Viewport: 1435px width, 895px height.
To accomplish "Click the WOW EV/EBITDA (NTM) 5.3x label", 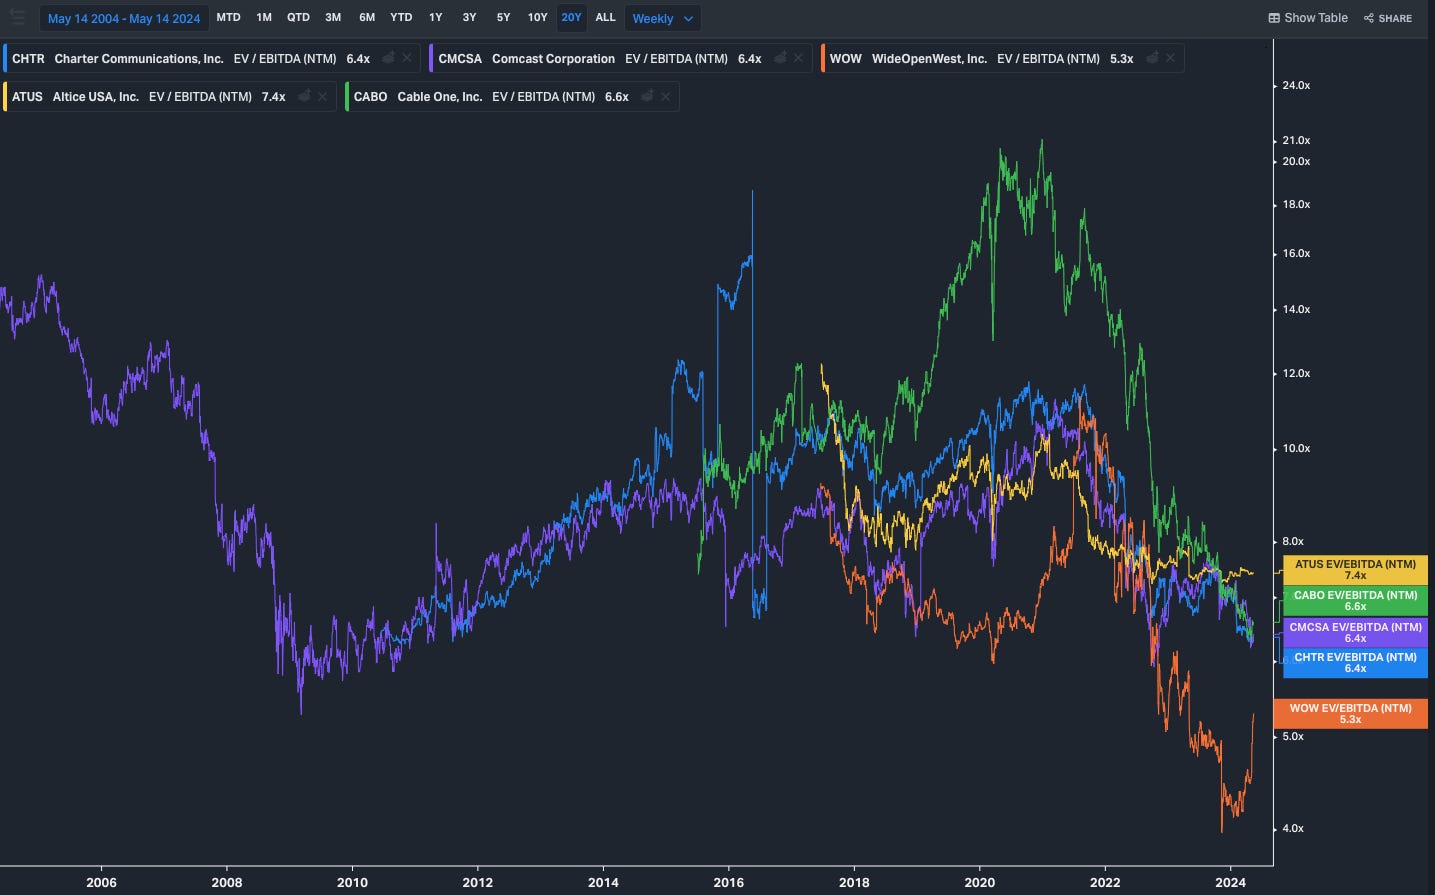I will pyautogui.click(x=1350, y=713).
